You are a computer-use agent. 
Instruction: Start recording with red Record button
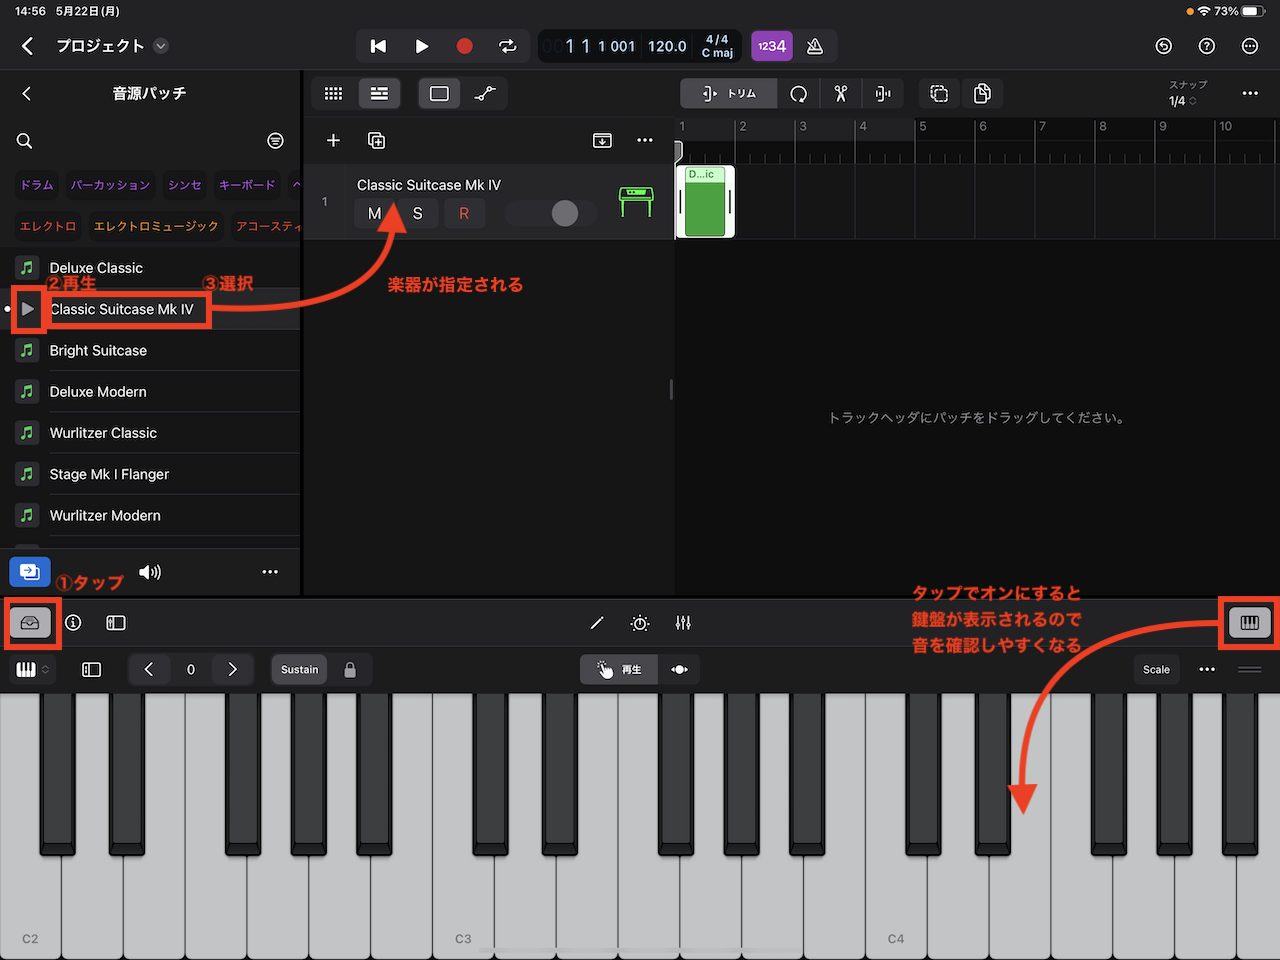point(464,46)
